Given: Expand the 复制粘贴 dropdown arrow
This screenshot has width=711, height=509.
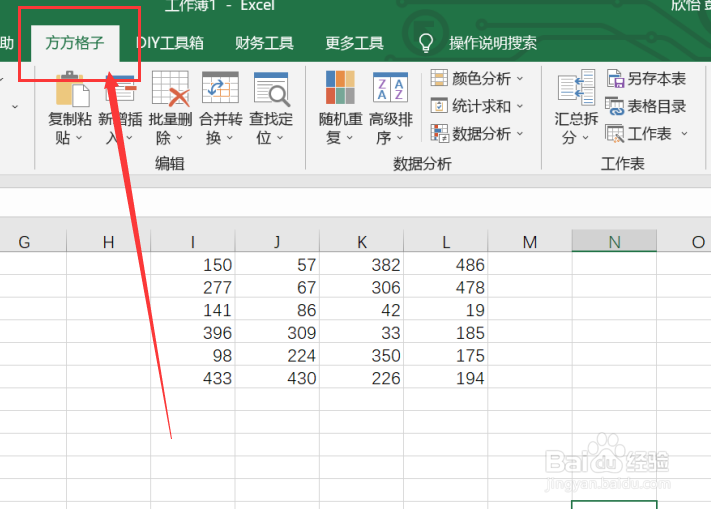Looking at the screenshot, I should click(79, 137).
